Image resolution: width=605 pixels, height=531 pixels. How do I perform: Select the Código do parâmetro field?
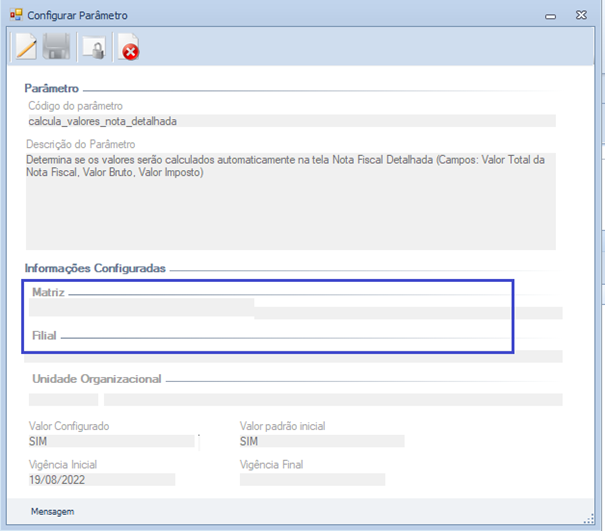click(x=290, y=121)
